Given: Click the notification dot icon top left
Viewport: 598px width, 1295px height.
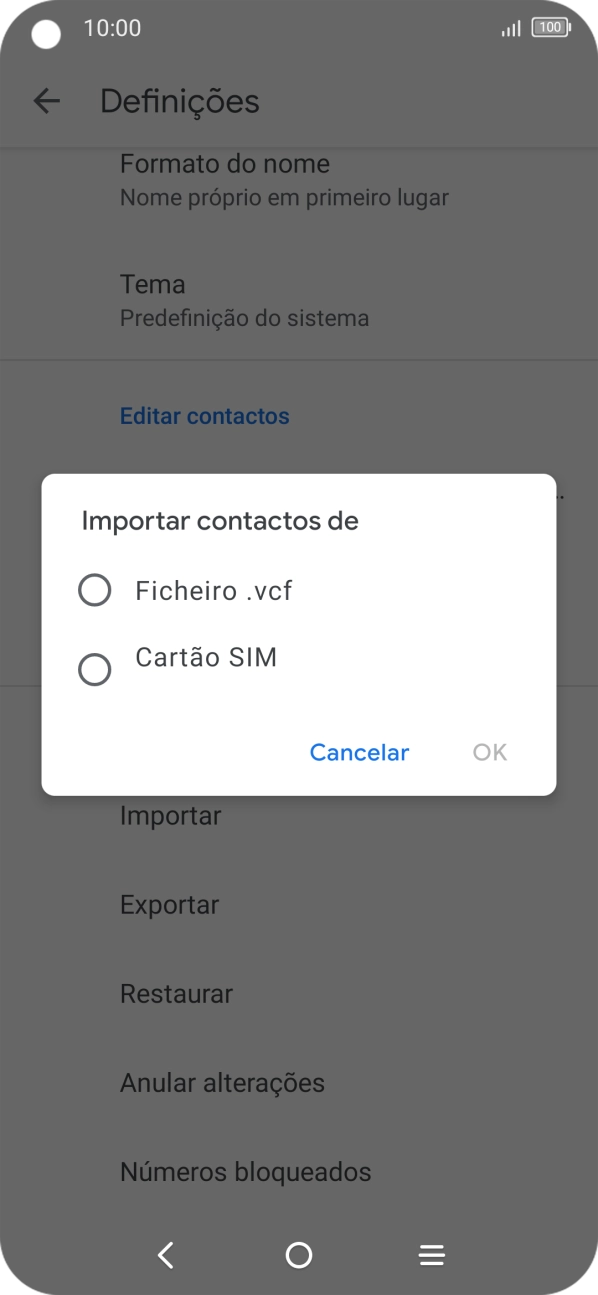Looking at the screenshot, I should (x=44, y=32).
